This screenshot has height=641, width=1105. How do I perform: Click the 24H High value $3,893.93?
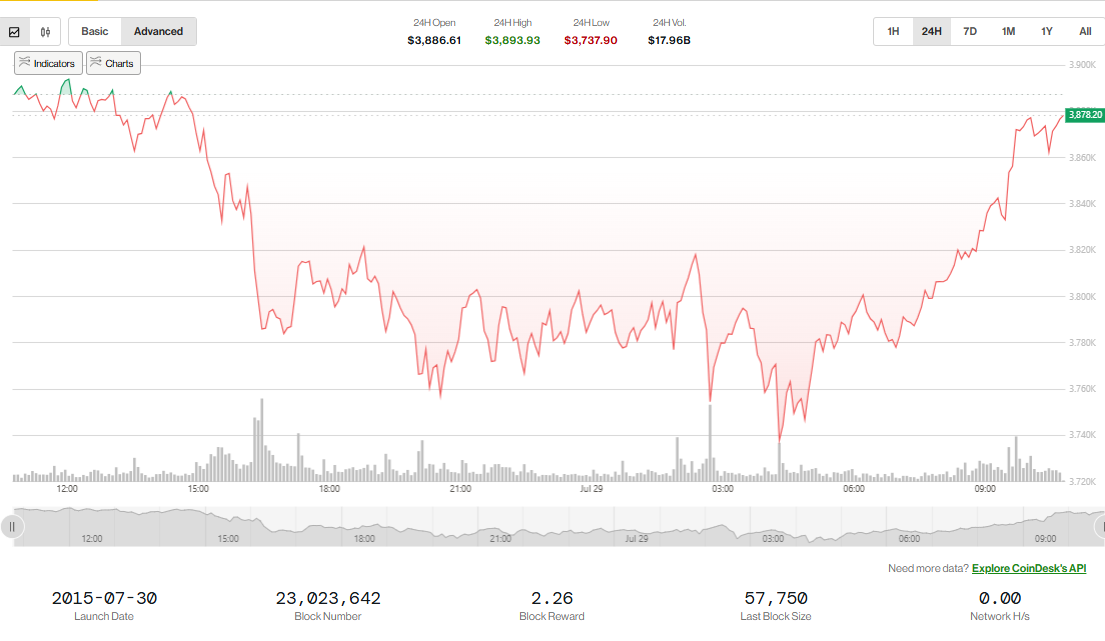512,40
